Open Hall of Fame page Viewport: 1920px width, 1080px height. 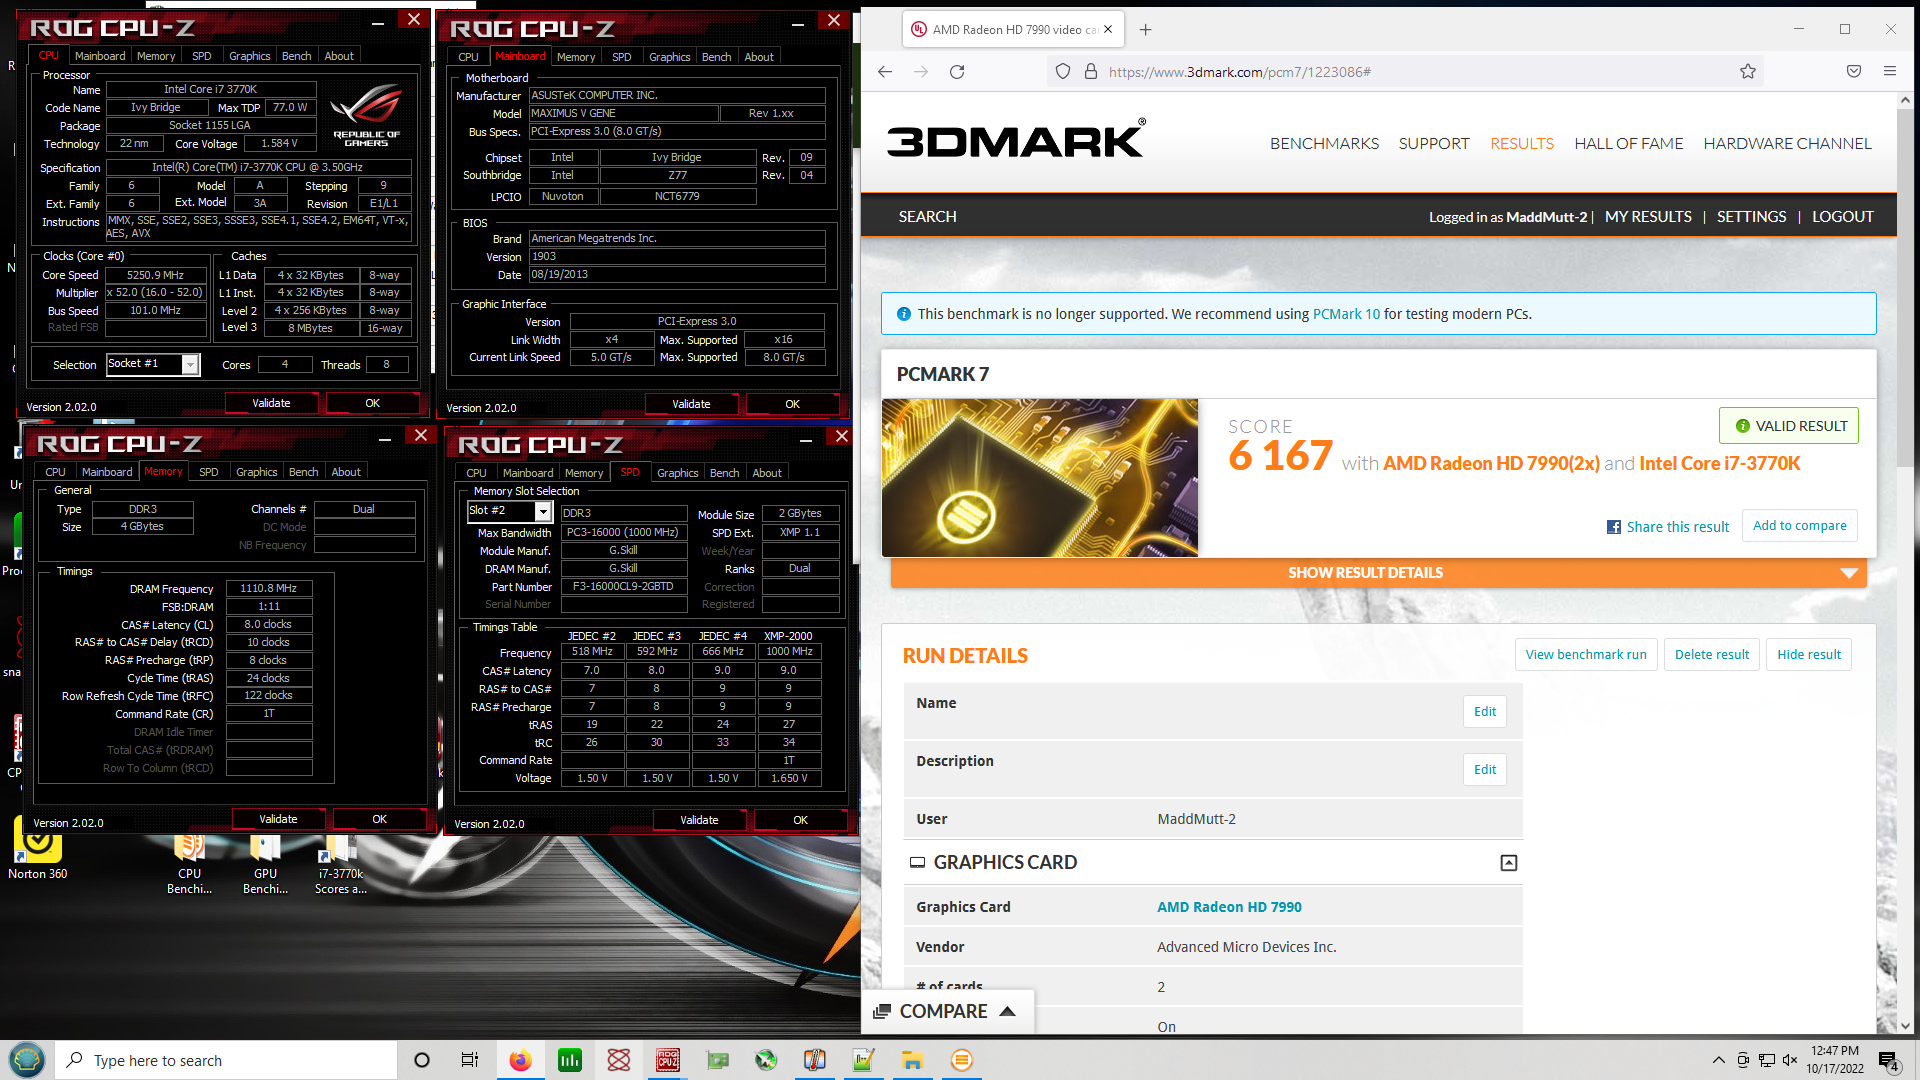(x=1628, y=144)
